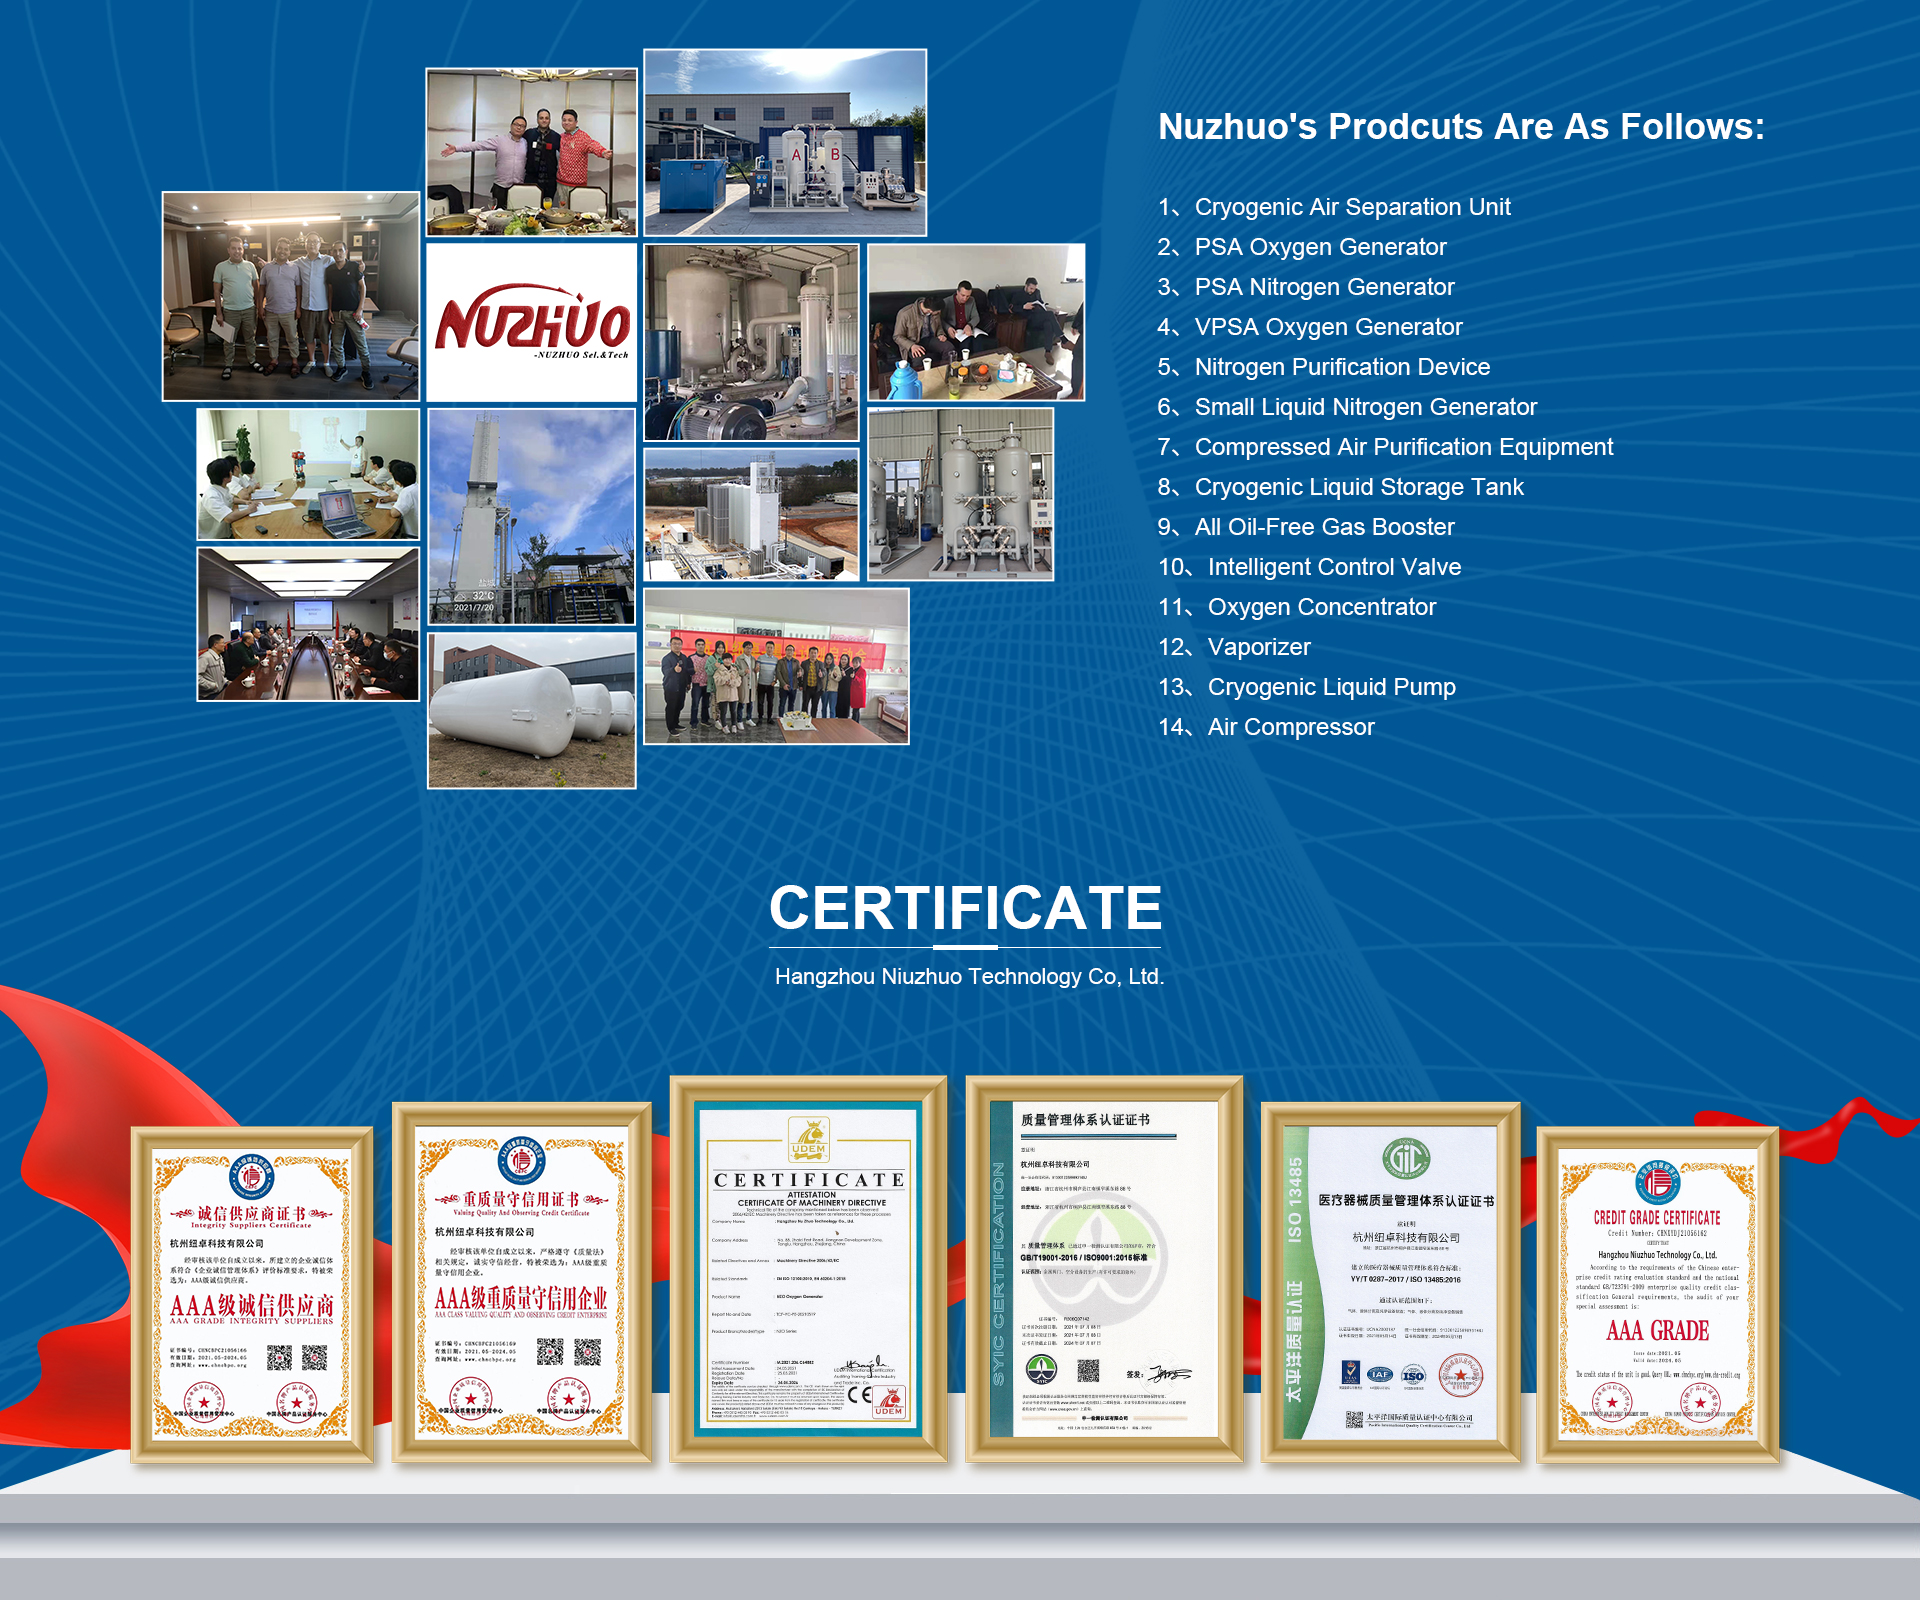Click the red NUZHUO logo tile
The image size is (1920, 1600).
tap(531, 322)
